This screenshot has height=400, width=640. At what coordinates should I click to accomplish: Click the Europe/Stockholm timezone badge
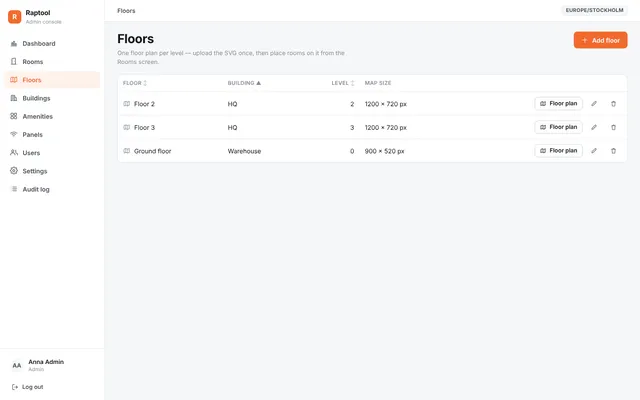click(594, 10)
